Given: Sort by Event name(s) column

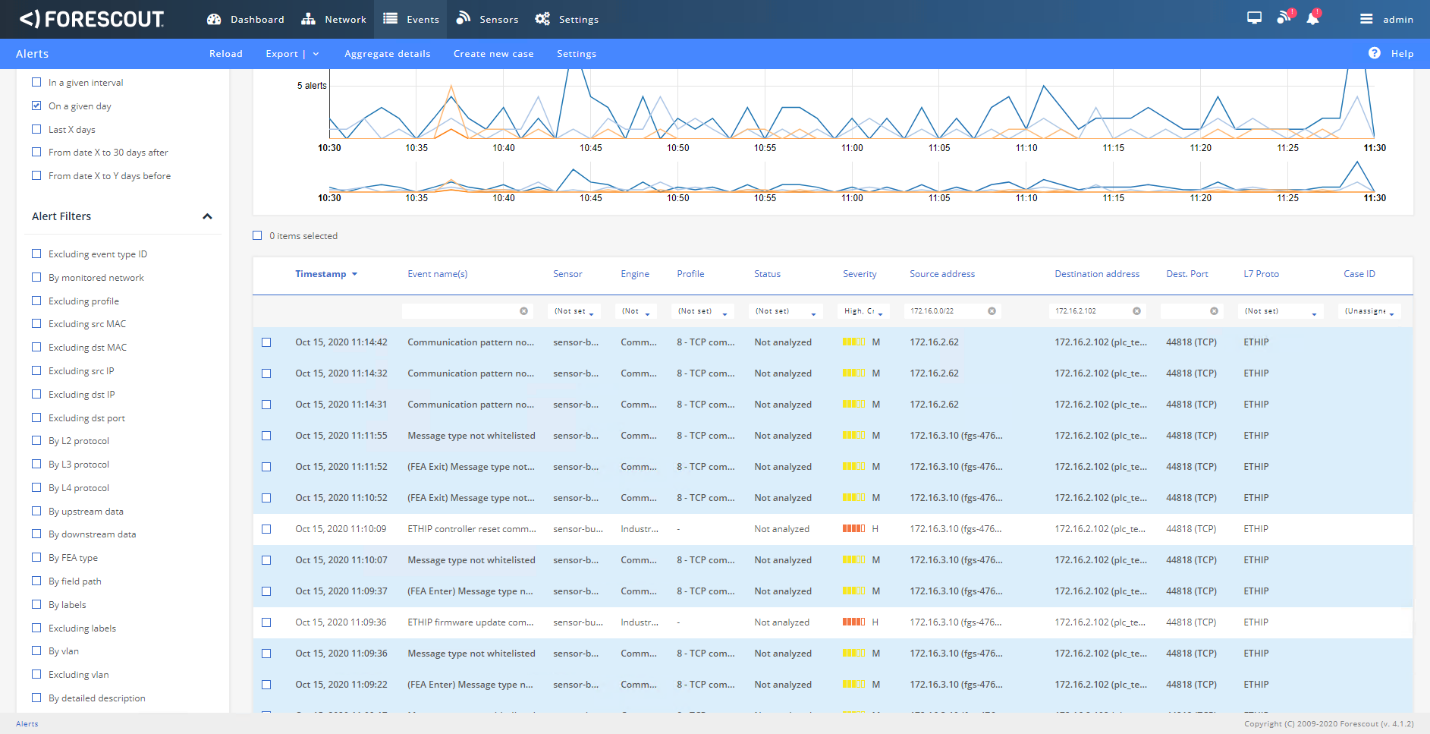Looking at the screenshot, I should click(x=438, y=274).
